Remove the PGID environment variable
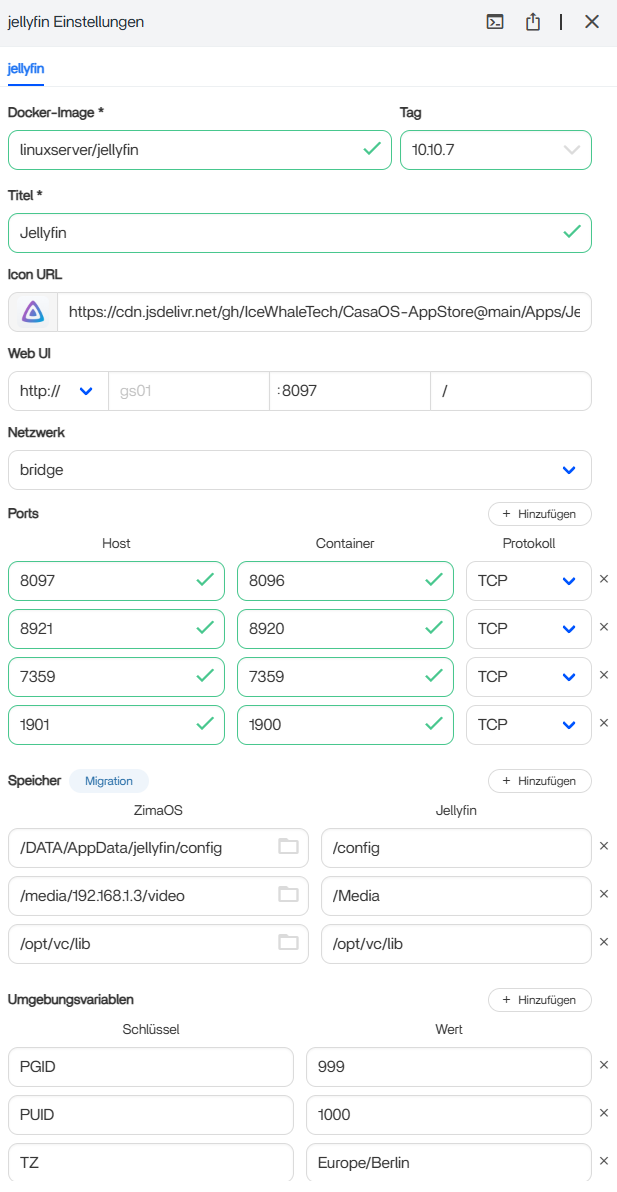The image size is (617, 1192). click(x=603, y=1065)
